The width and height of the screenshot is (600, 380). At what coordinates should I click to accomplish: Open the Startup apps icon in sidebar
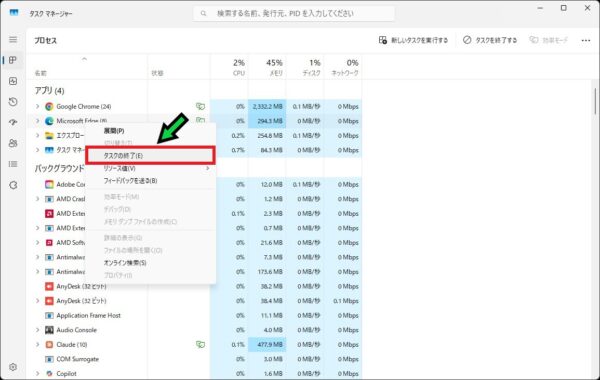[x=13, y=122]
